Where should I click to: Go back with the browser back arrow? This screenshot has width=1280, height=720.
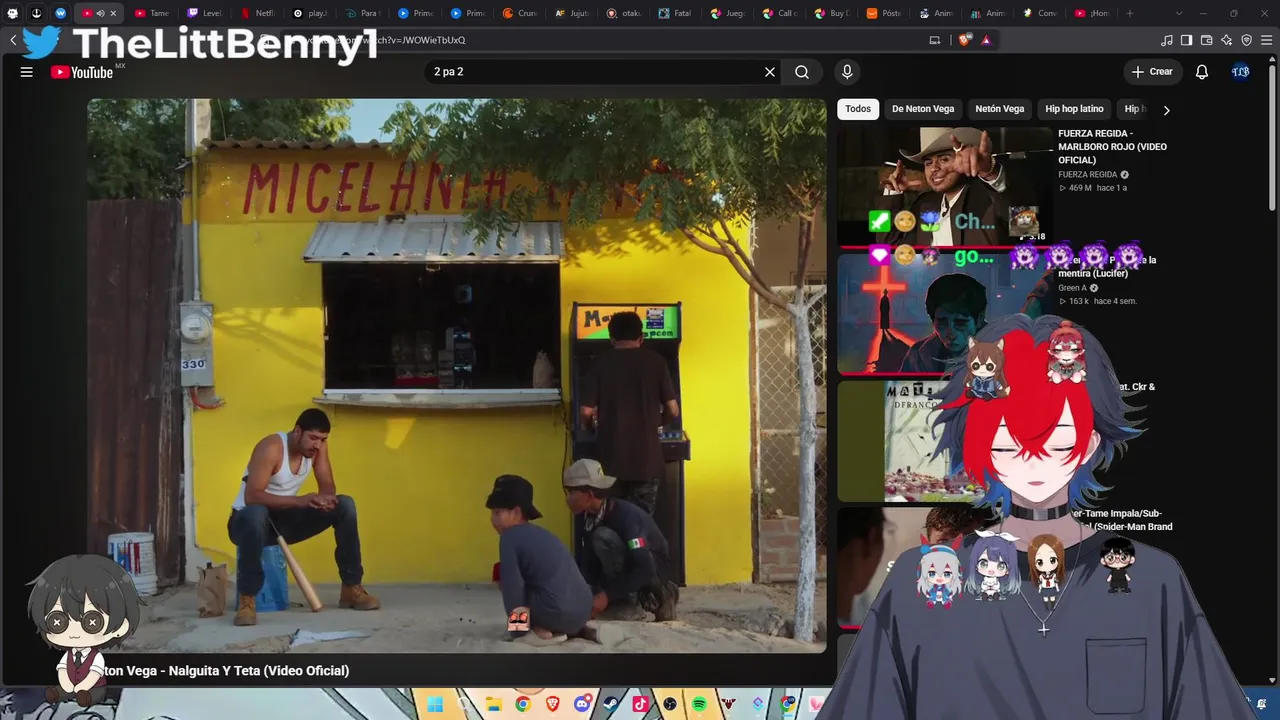click(x=13, y=40)
